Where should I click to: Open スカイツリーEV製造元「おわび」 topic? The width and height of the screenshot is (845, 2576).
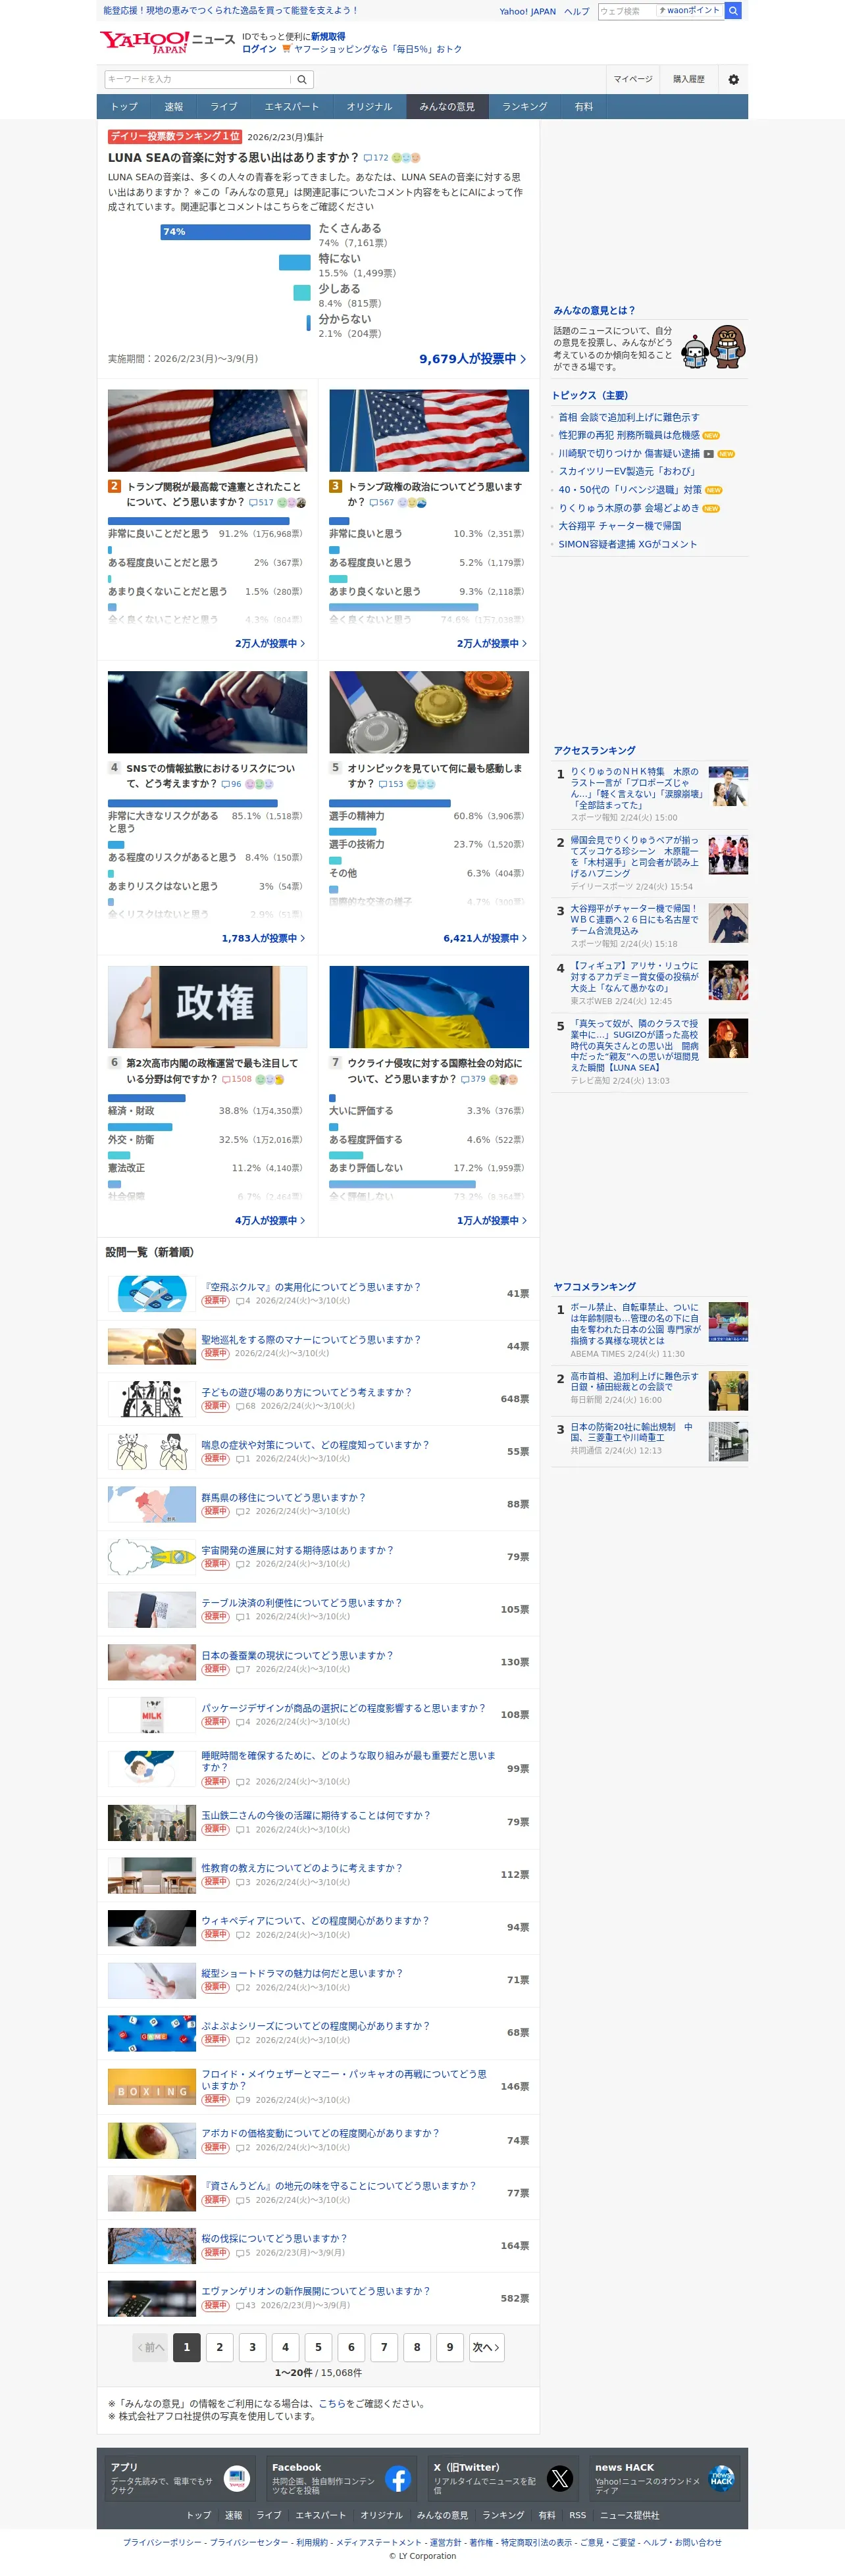click(x=627, y=472)
